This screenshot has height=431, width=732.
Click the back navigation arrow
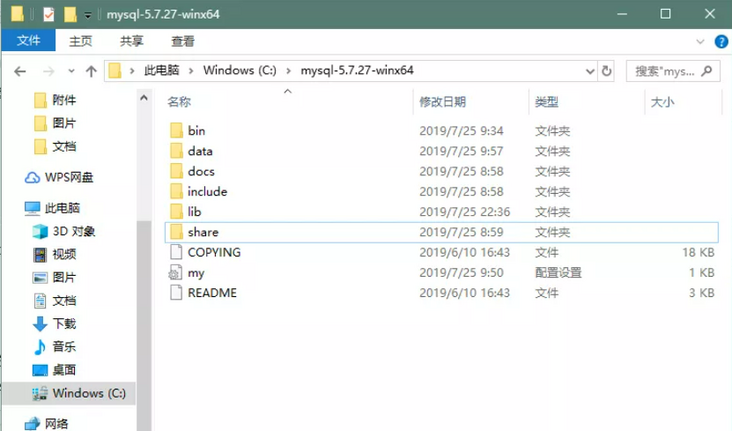coord(20,71)
